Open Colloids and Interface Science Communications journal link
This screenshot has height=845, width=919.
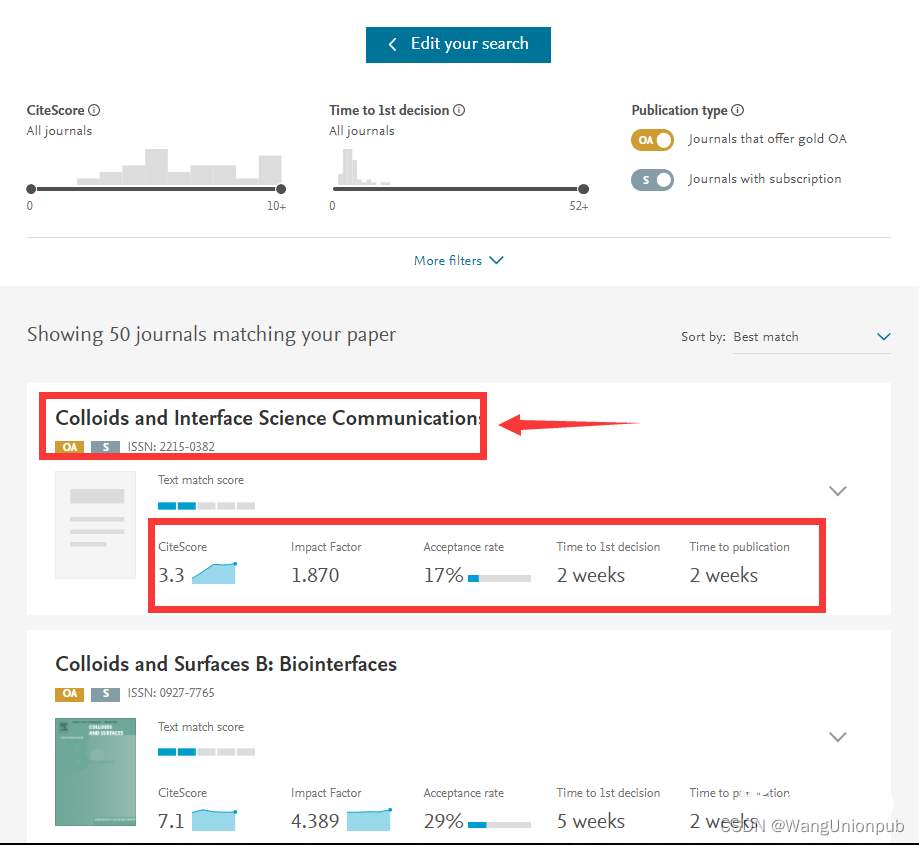pyautogui.click(x=267, y=418)
